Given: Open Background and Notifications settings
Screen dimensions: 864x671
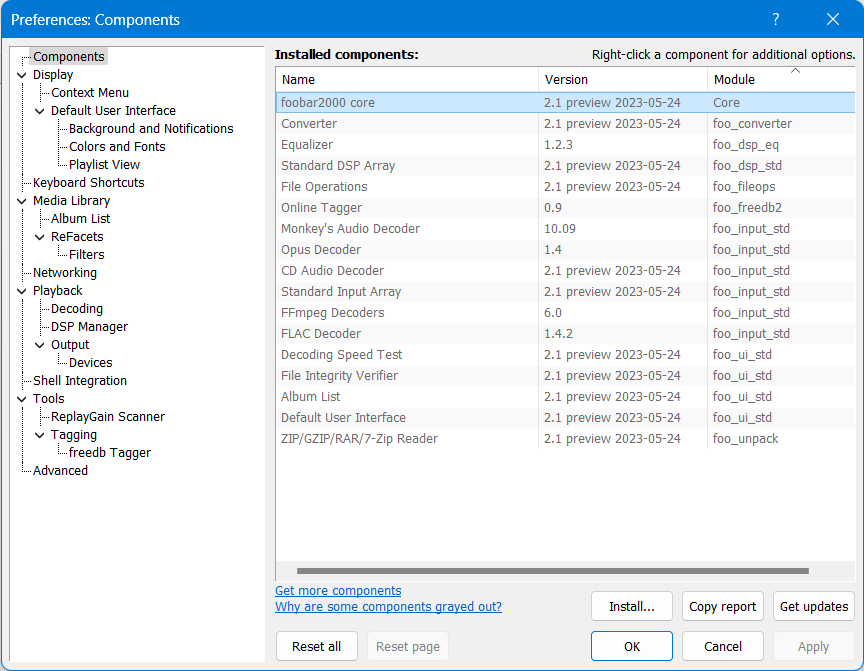Looking at the screenshot, I should [x=151, y=129].
